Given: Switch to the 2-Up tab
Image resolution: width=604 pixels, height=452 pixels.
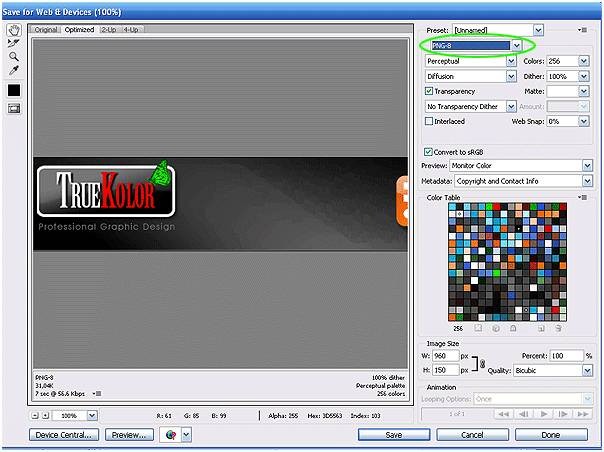Looking at the screenshot, I should (109, 30).
